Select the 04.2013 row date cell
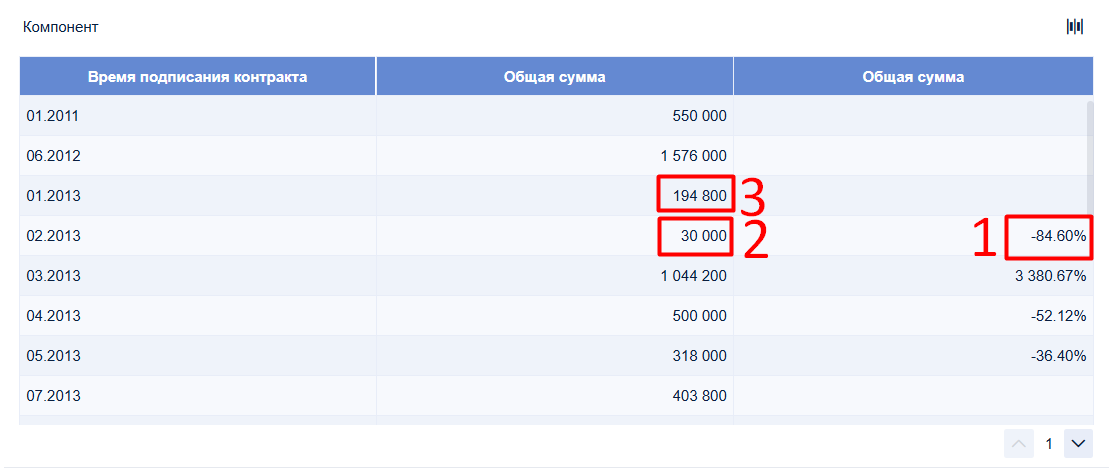The image size is (1111, 470). click(x=198, y=316)
